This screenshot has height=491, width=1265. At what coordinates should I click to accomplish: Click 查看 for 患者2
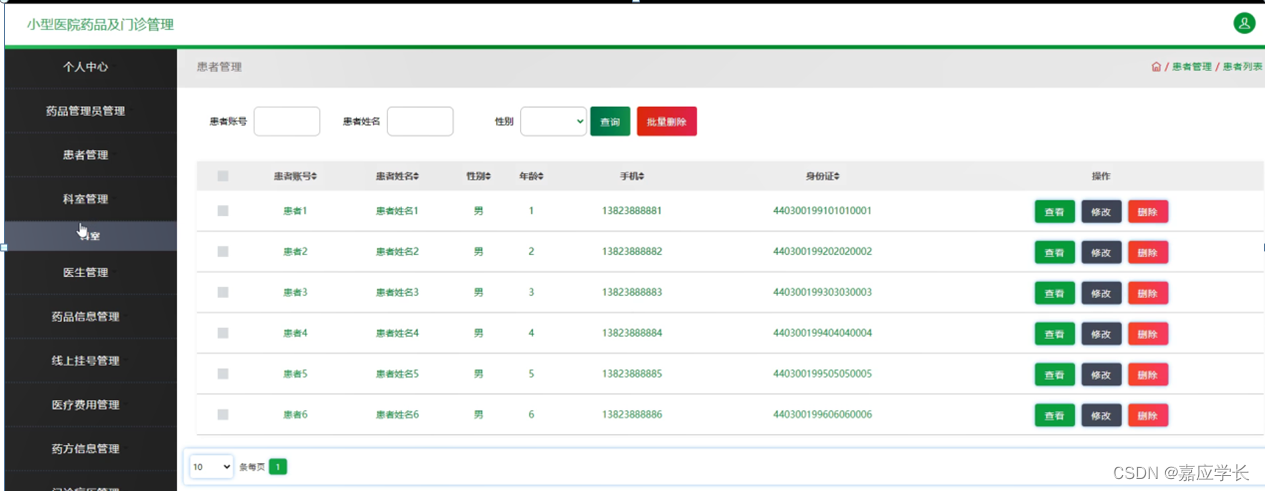click(1055, 252)
